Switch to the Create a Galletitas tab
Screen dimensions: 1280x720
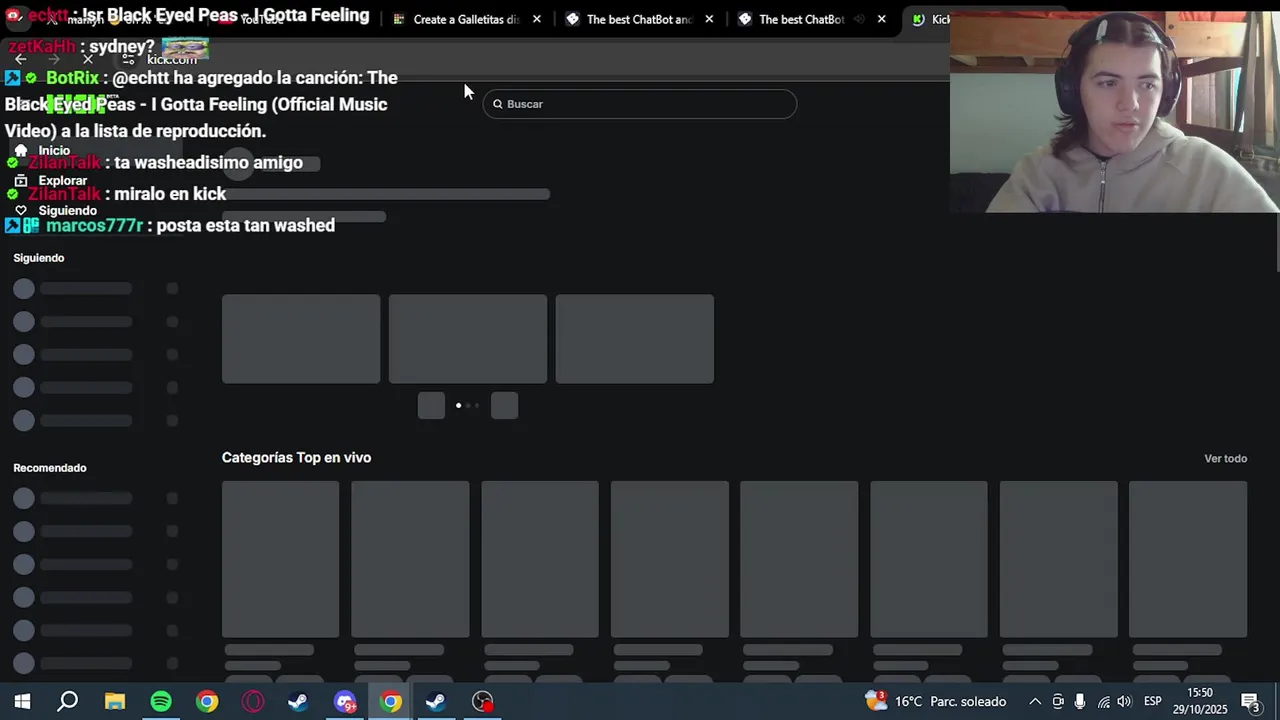[465, 19]
